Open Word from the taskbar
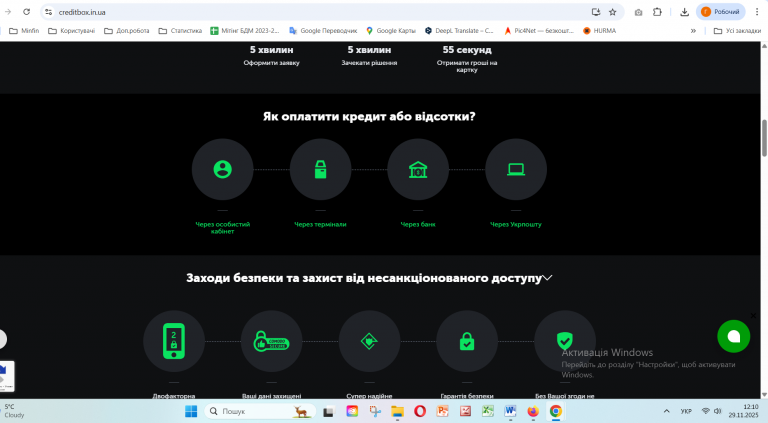 [510, 411]
